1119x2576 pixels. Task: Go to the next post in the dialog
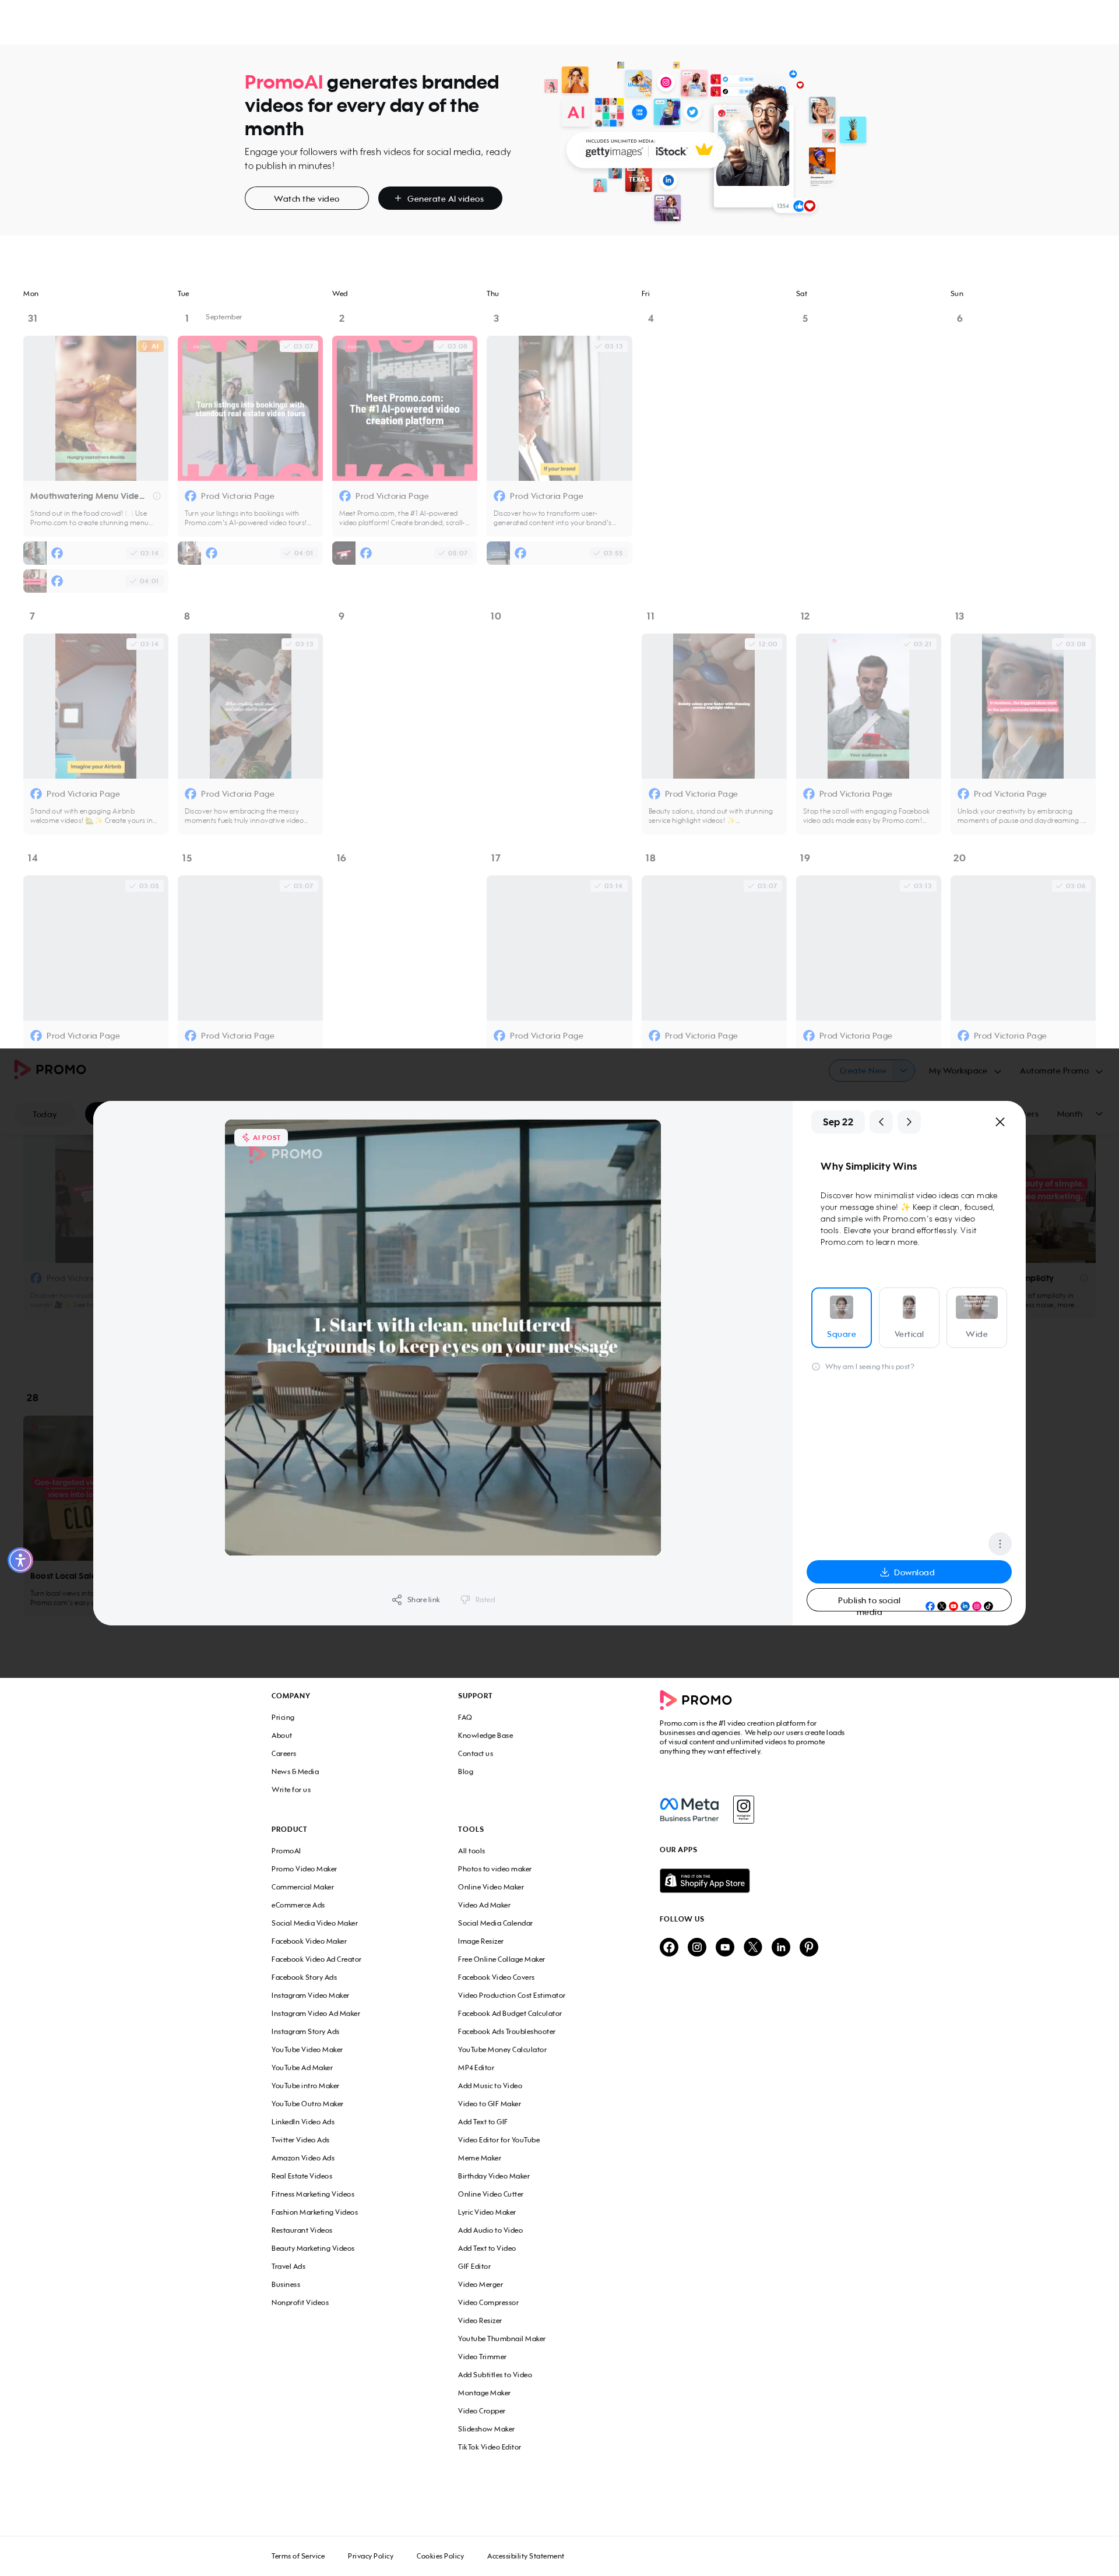(x=908, y=1122)
